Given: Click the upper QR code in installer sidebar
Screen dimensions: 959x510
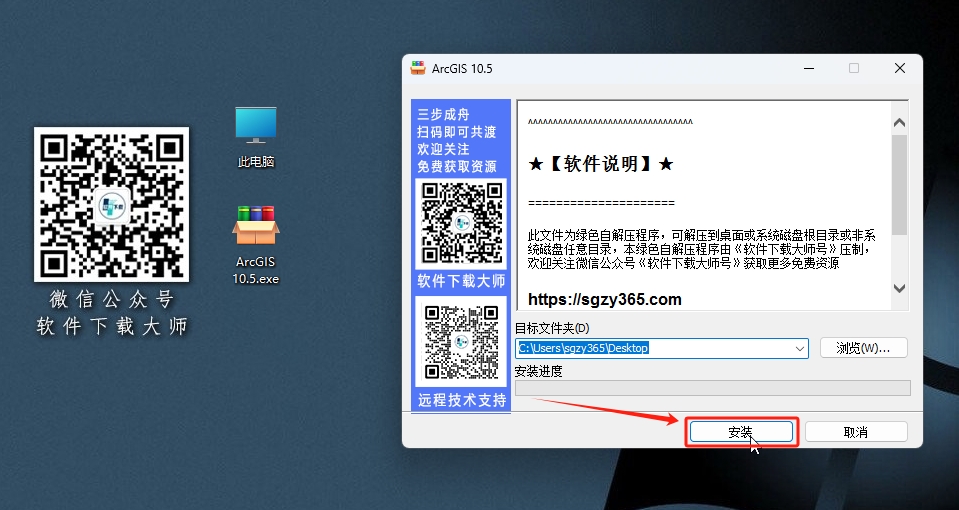Looking at the screenshot, I should click(x=461, y=224).
